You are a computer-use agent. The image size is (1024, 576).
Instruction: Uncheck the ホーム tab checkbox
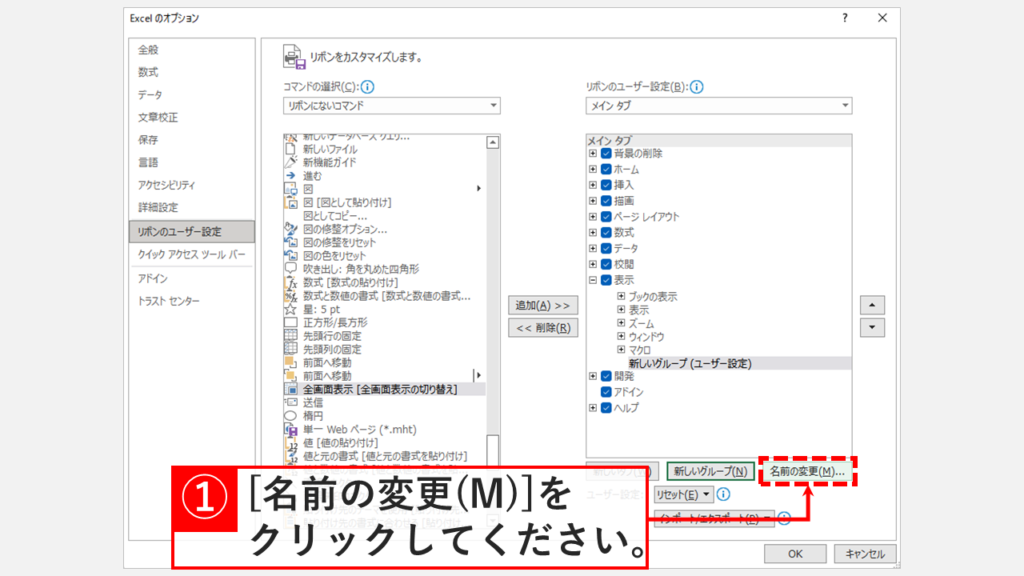tap(606, 170)
